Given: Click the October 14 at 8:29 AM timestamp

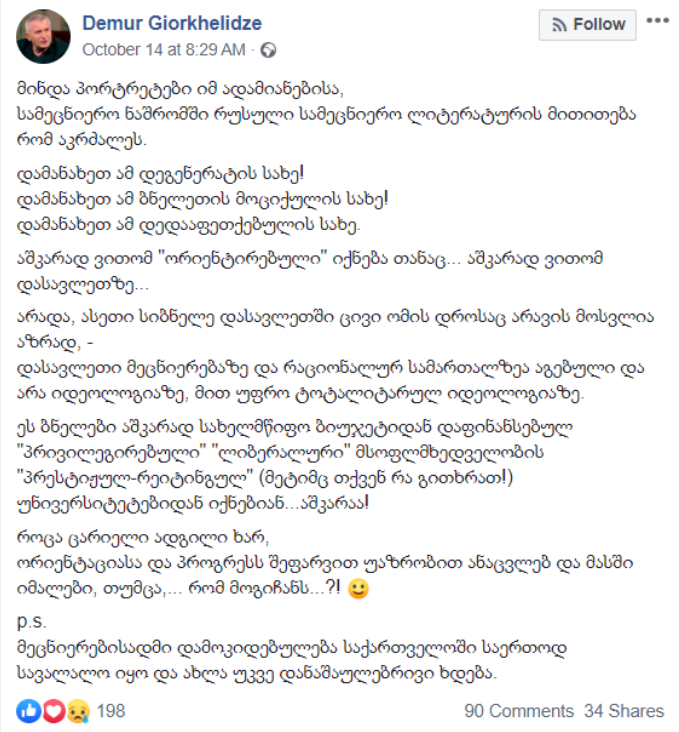Looking at the screenshot, I should (x=164, y=49).
